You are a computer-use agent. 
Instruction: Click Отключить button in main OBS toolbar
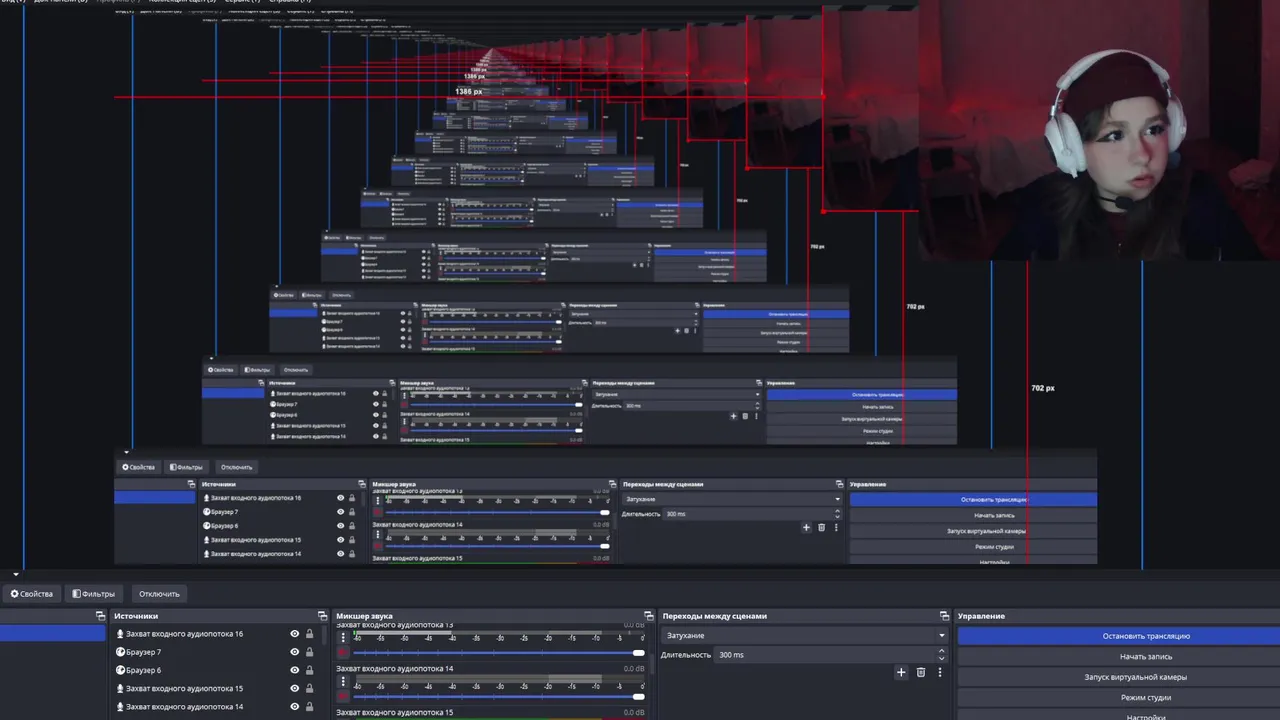(x=159, y=594)
